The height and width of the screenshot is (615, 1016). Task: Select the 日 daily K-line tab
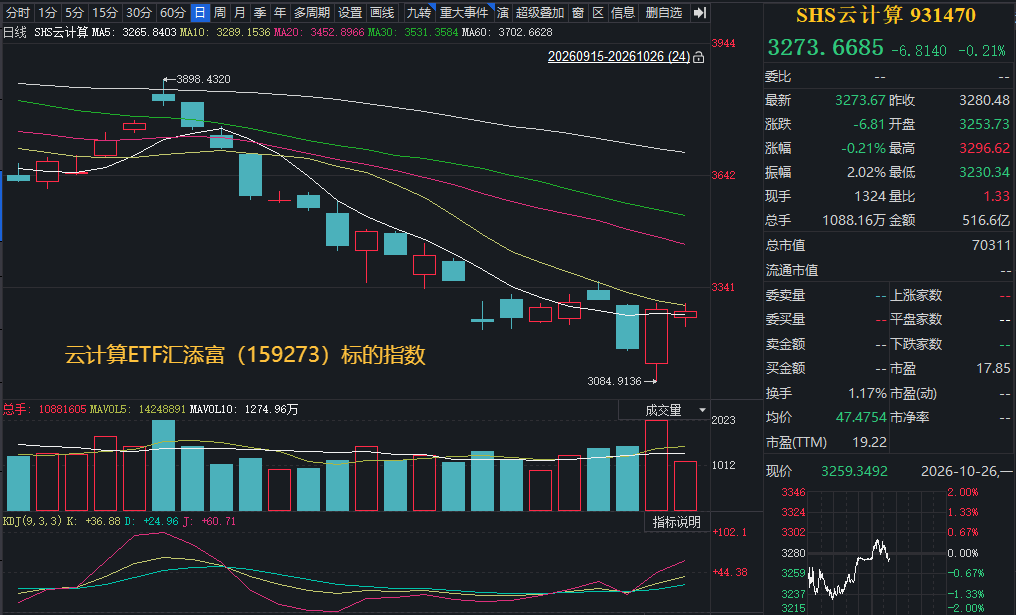[200, 12]
